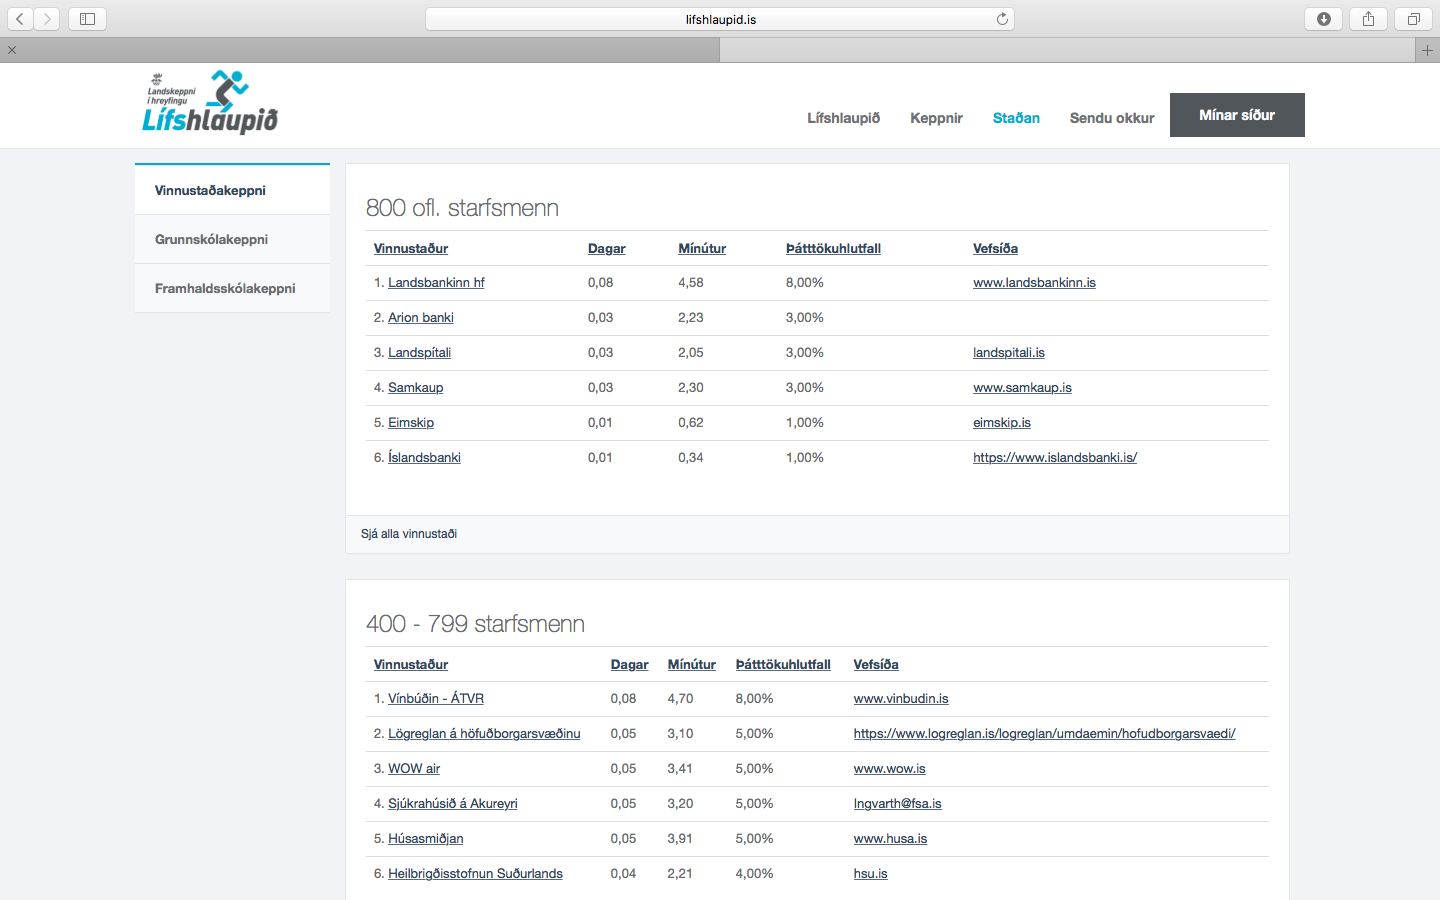Visit landspitali.is website link
Image resolution: width=1440 pixels, height=900 pixels.
click(x=1009, y=353)
